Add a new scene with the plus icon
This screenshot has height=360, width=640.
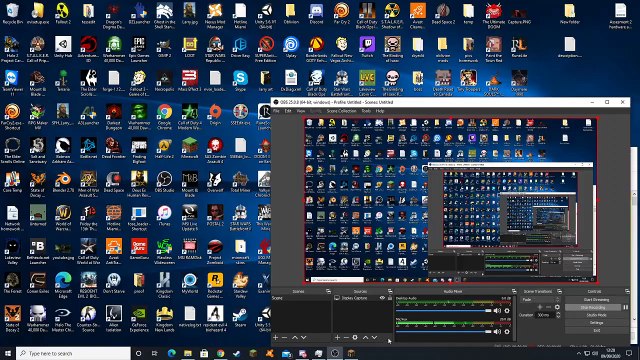276,338
